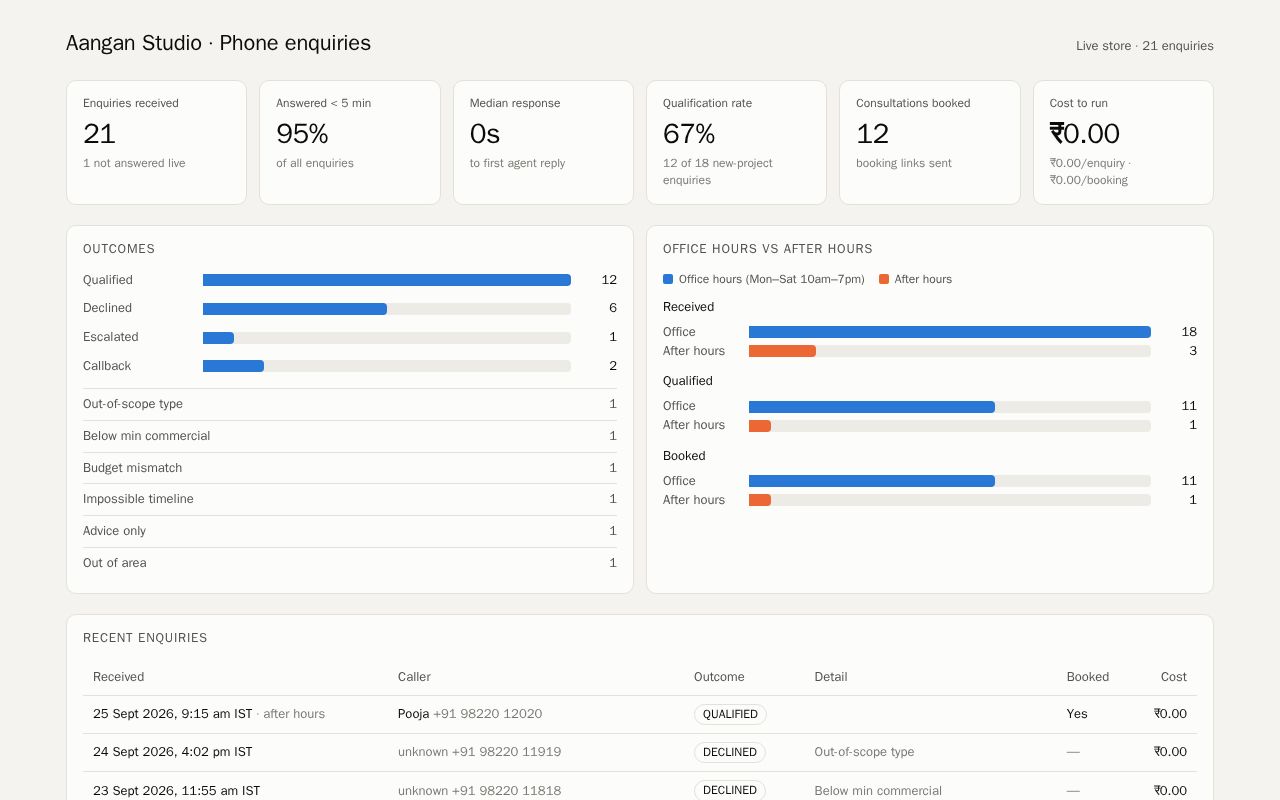Click the Detail column header
The width and height of the screenshot is (1280, 800).
[x=831, y=677]
